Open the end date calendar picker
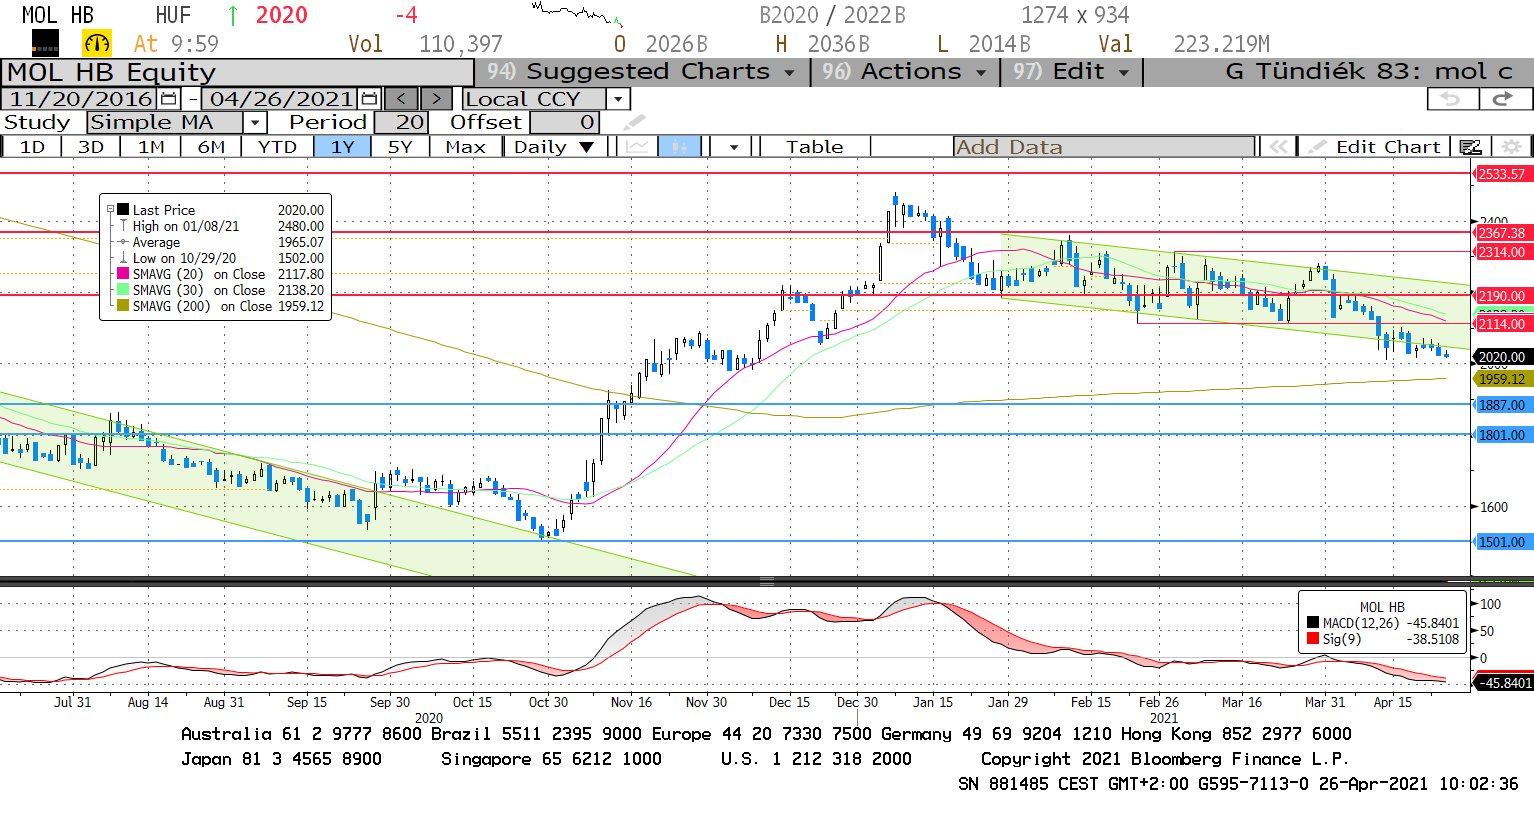The width and height of the screenshot is (1534, 813). coord(369,99)
